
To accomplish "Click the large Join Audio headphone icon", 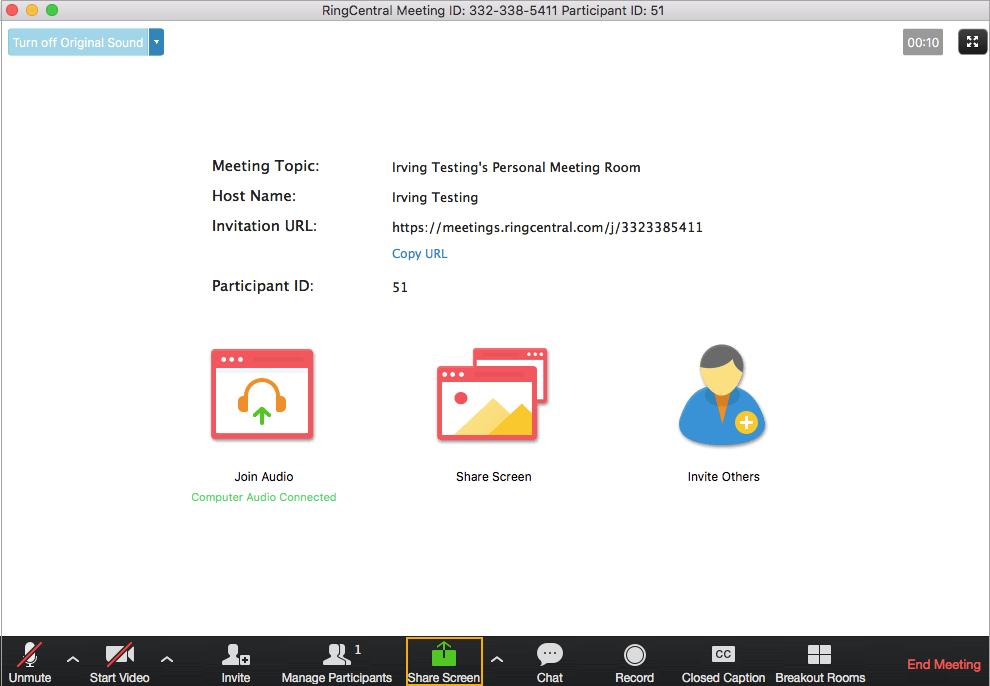I will tap(262, 394).
